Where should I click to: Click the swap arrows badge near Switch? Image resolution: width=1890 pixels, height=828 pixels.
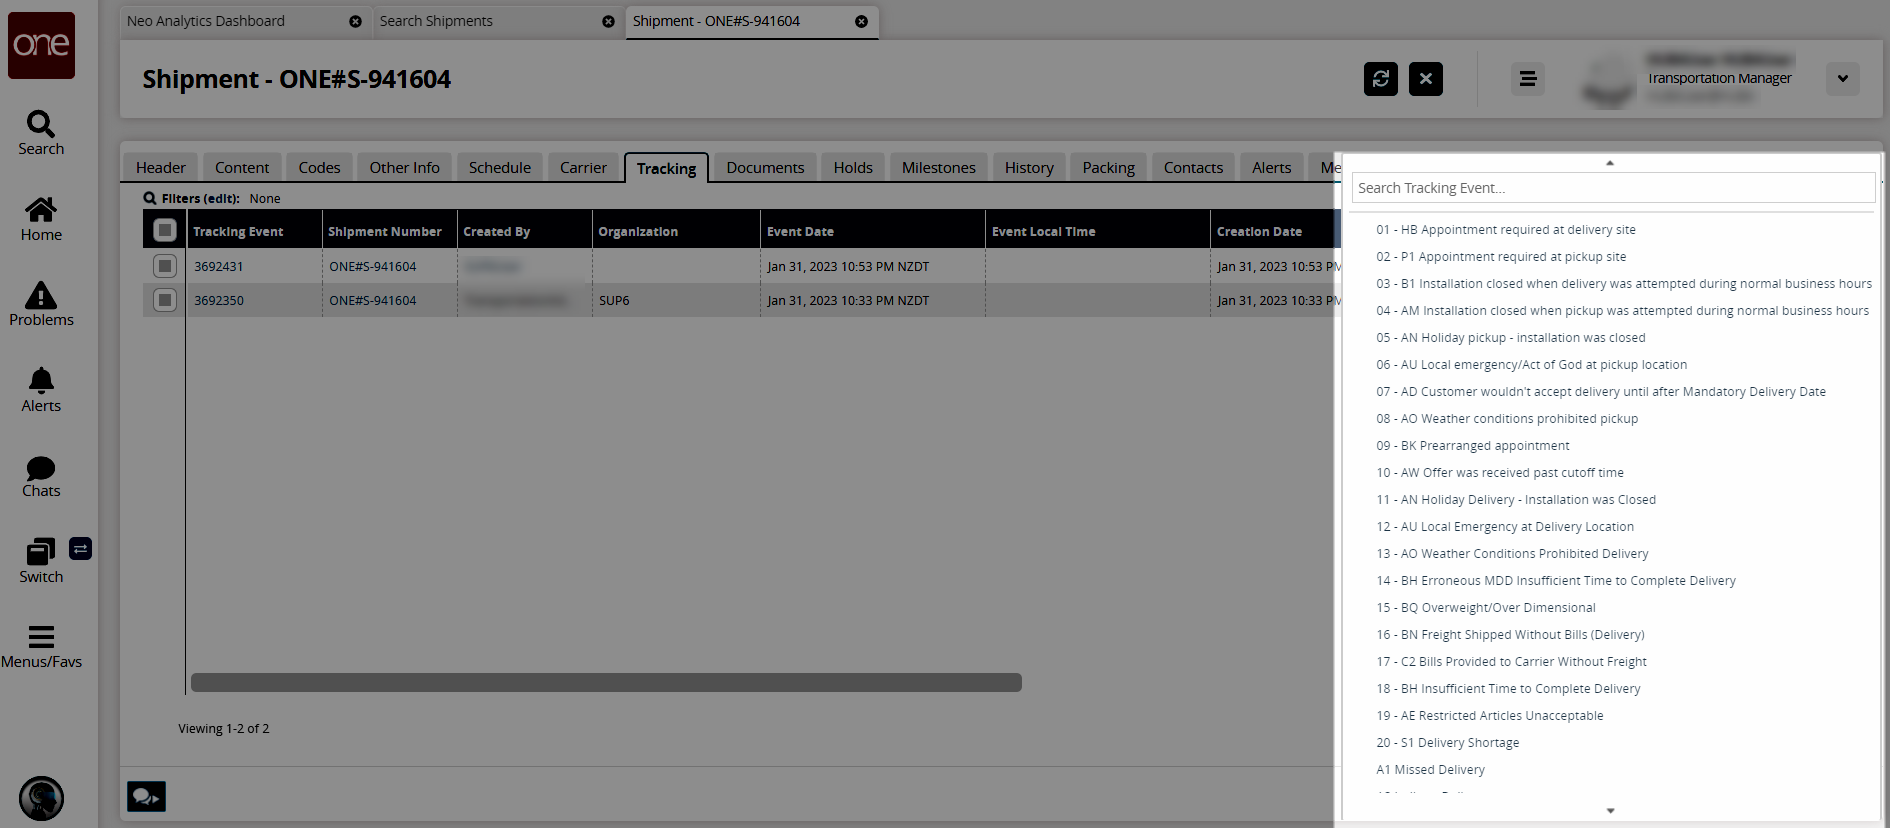(x=81, y=548)
